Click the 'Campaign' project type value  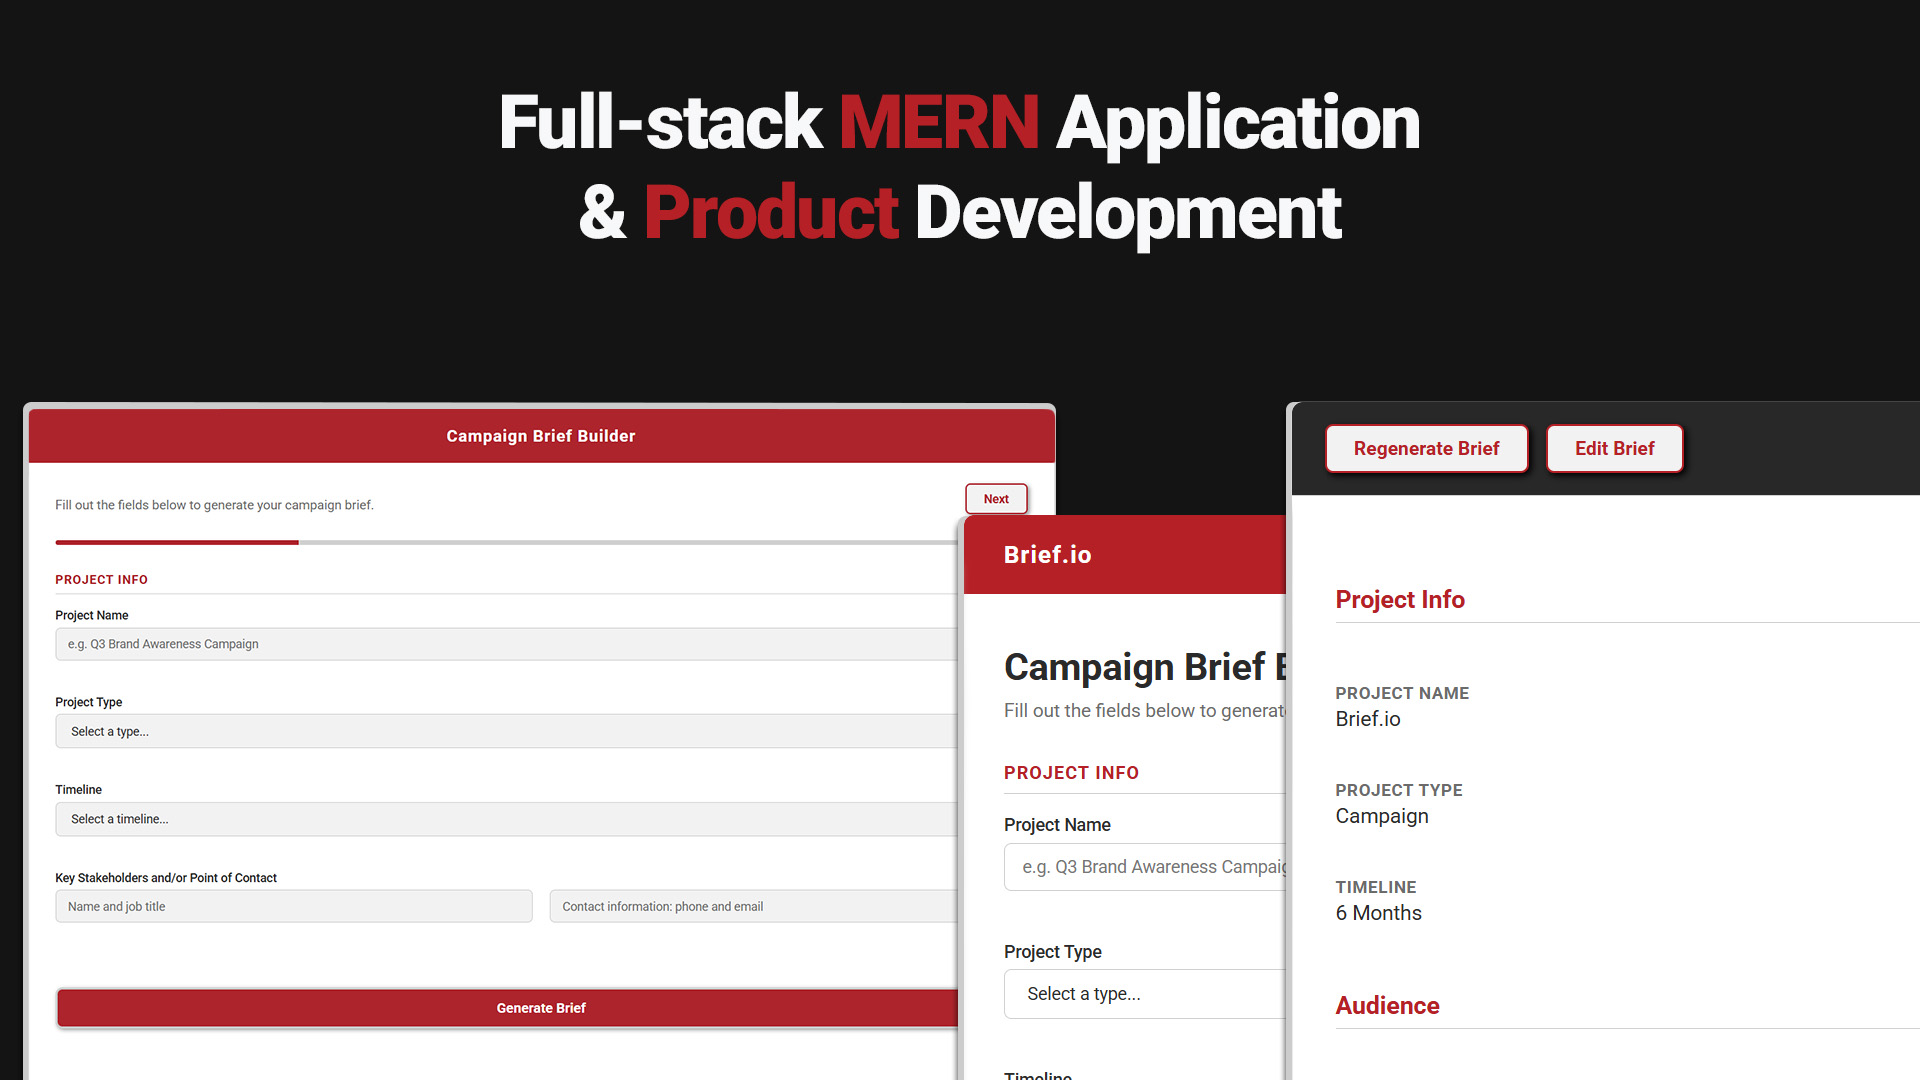coord(1382,817)
